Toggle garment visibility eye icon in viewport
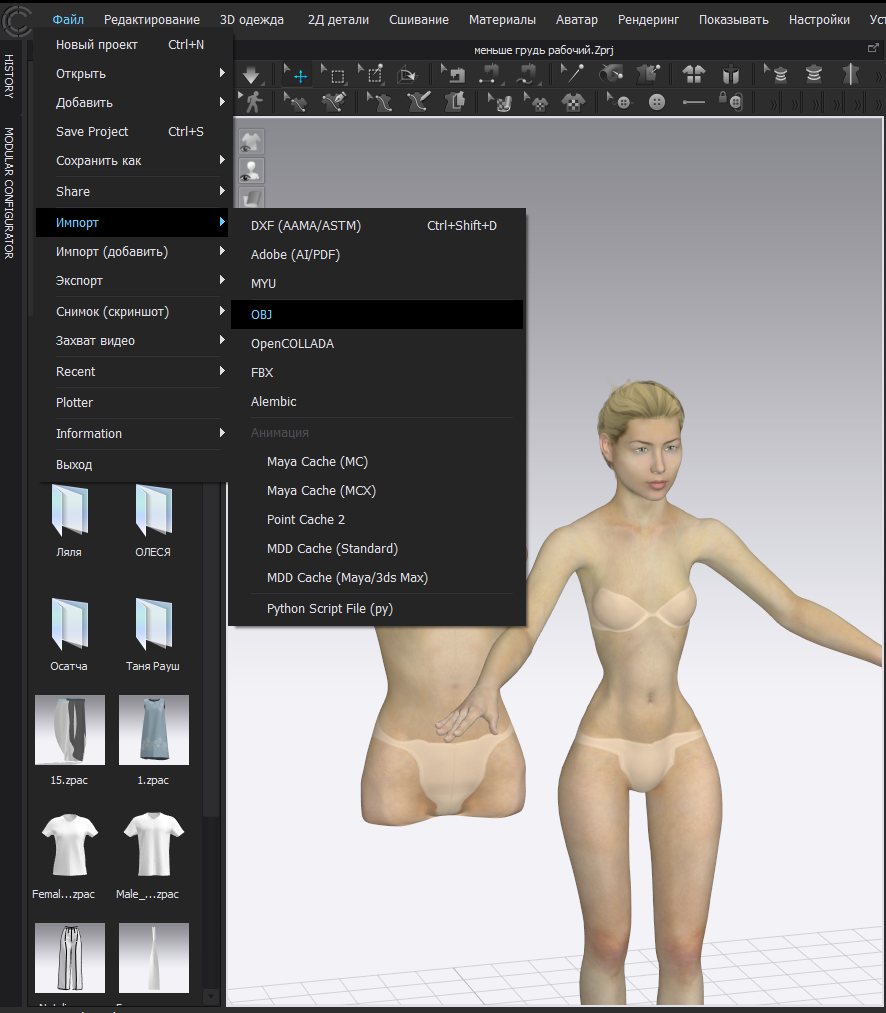The width and height of the screenshot is (886, 1013). pos(251,142)
